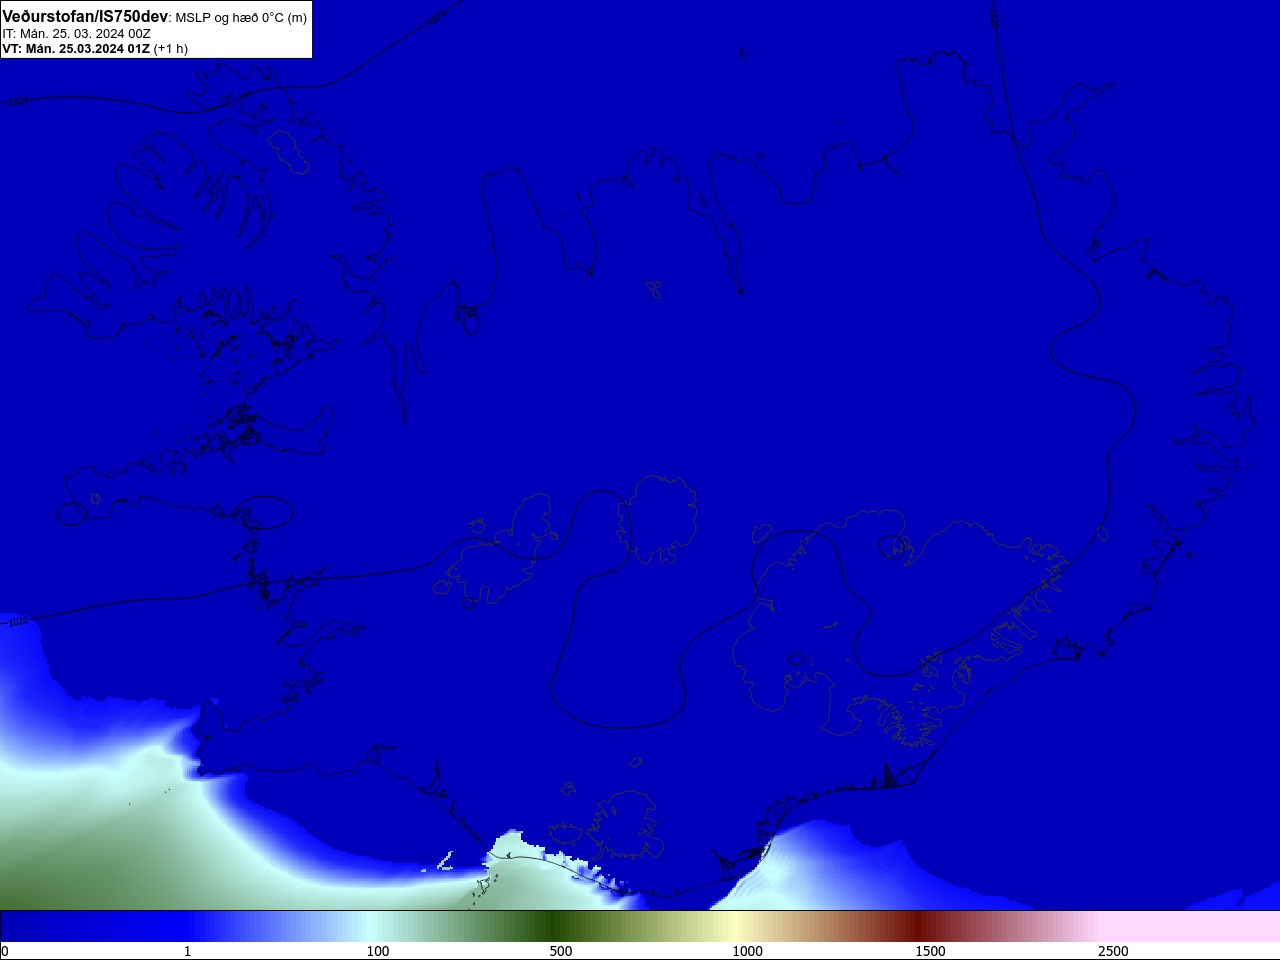Click the colorbar tick label 1500
This screenshot has height=960, width=1280.
pyautogui.click(x=930, y=951)
